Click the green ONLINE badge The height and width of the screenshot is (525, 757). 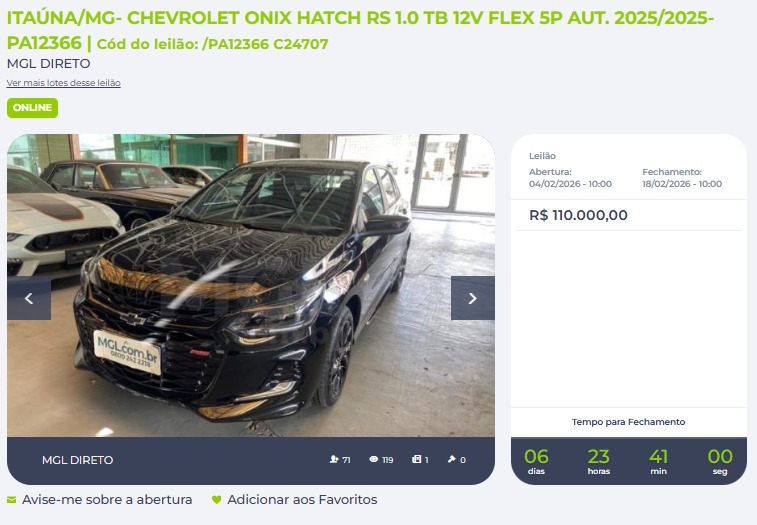point(32,108)
